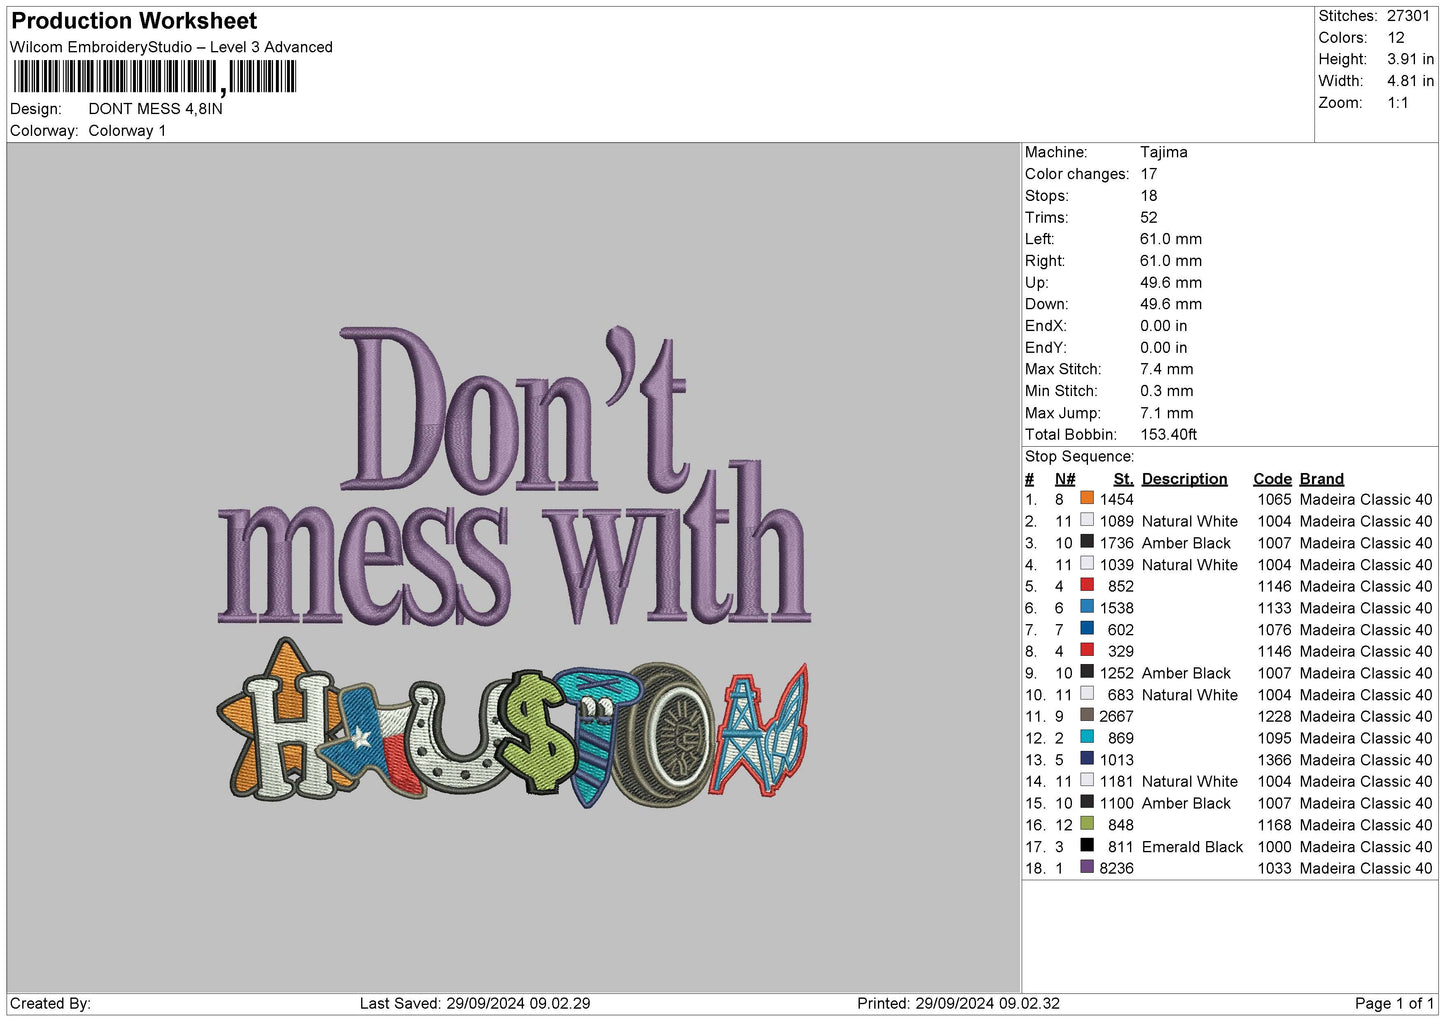
Task: Click the white swatch in stop 2
Action: click(x=1087, y=520)
